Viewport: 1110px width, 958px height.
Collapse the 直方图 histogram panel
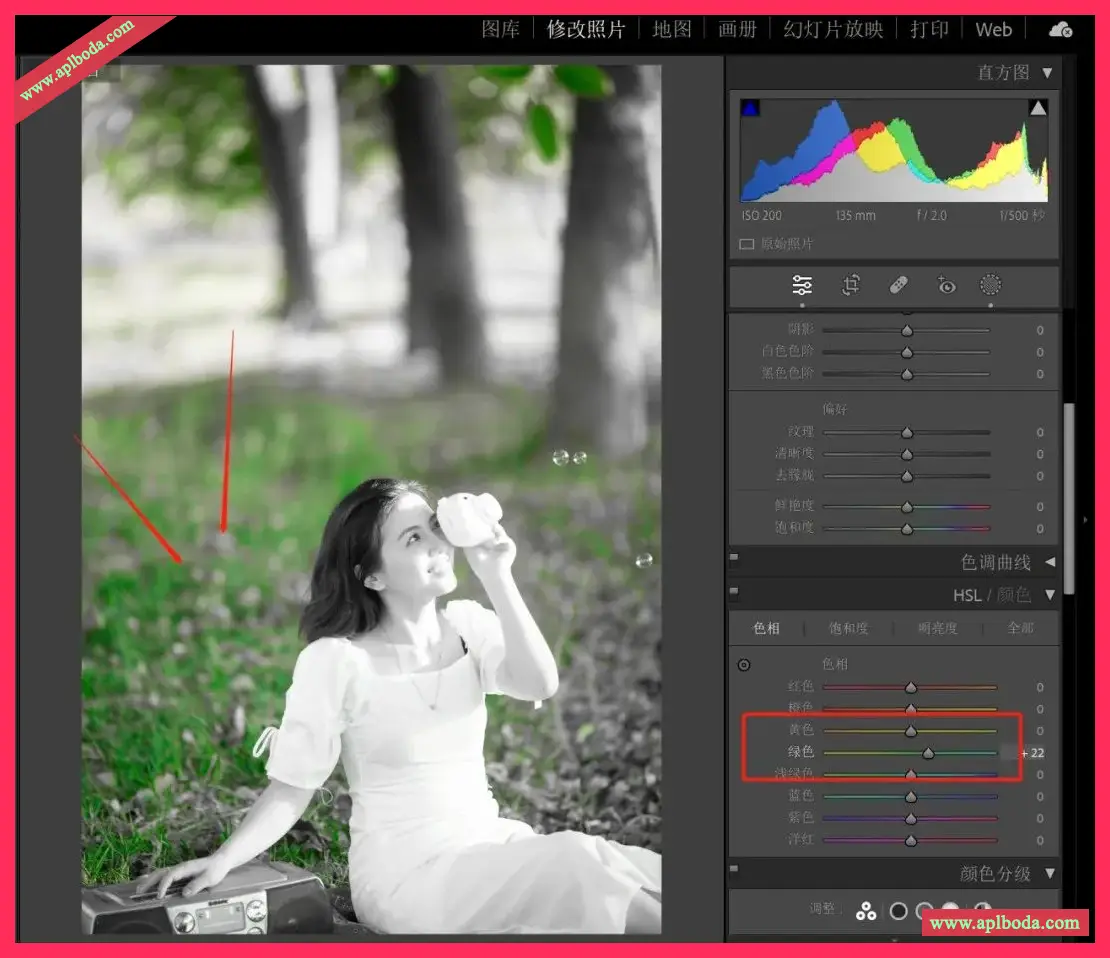click(x=1047, y=72)
